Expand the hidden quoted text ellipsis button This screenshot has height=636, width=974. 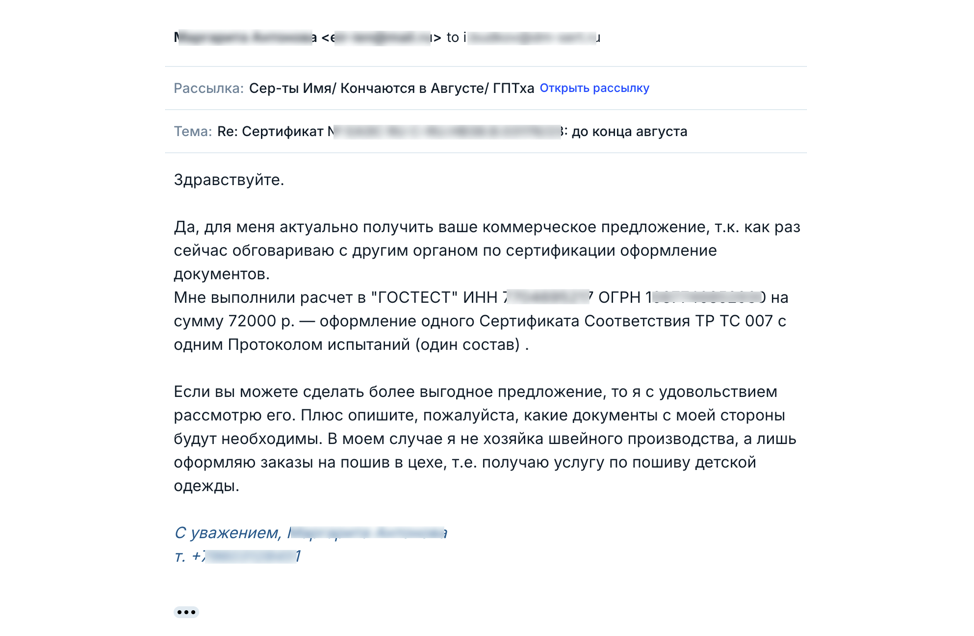[x=186, y=612]
